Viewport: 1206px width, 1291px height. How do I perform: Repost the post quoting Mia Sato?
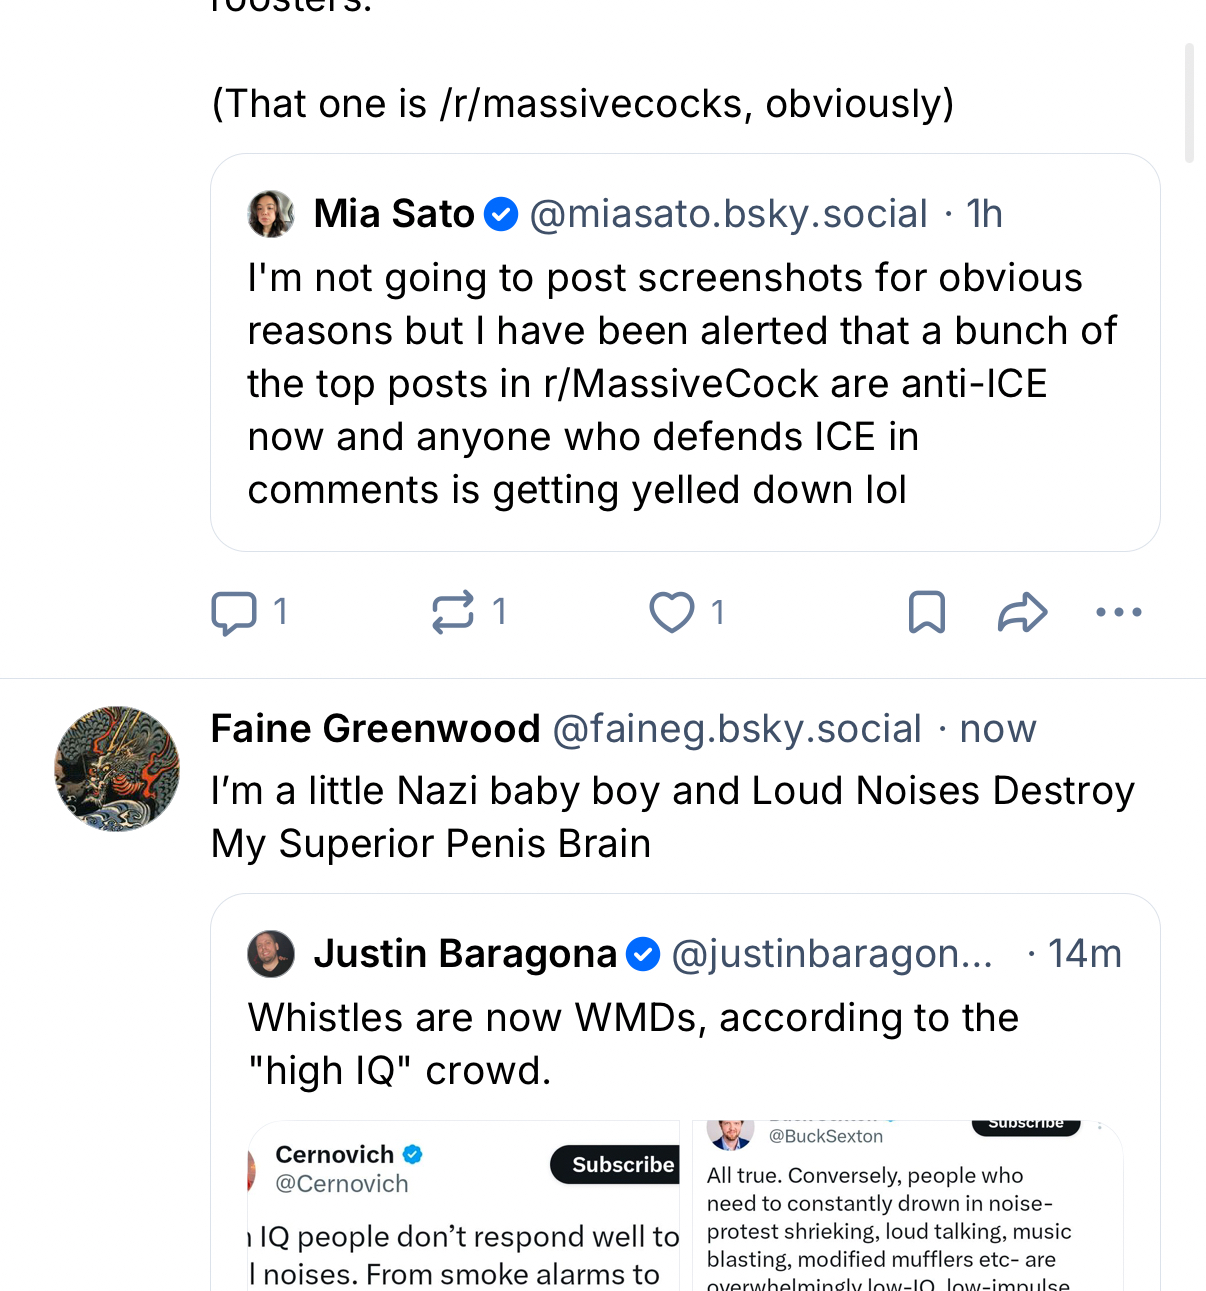[x=453, y=612]
